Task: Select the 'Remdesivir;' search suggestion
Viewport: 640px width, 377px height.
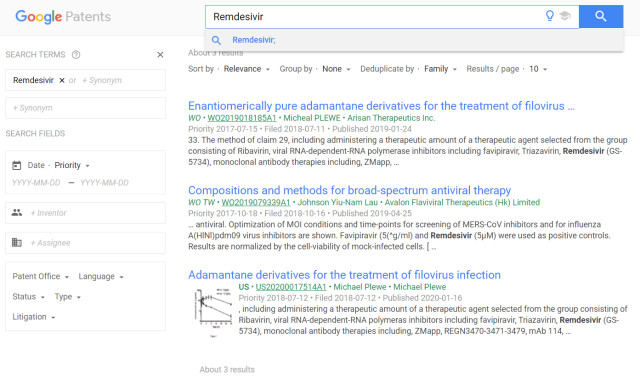Action: coord(254,40)
